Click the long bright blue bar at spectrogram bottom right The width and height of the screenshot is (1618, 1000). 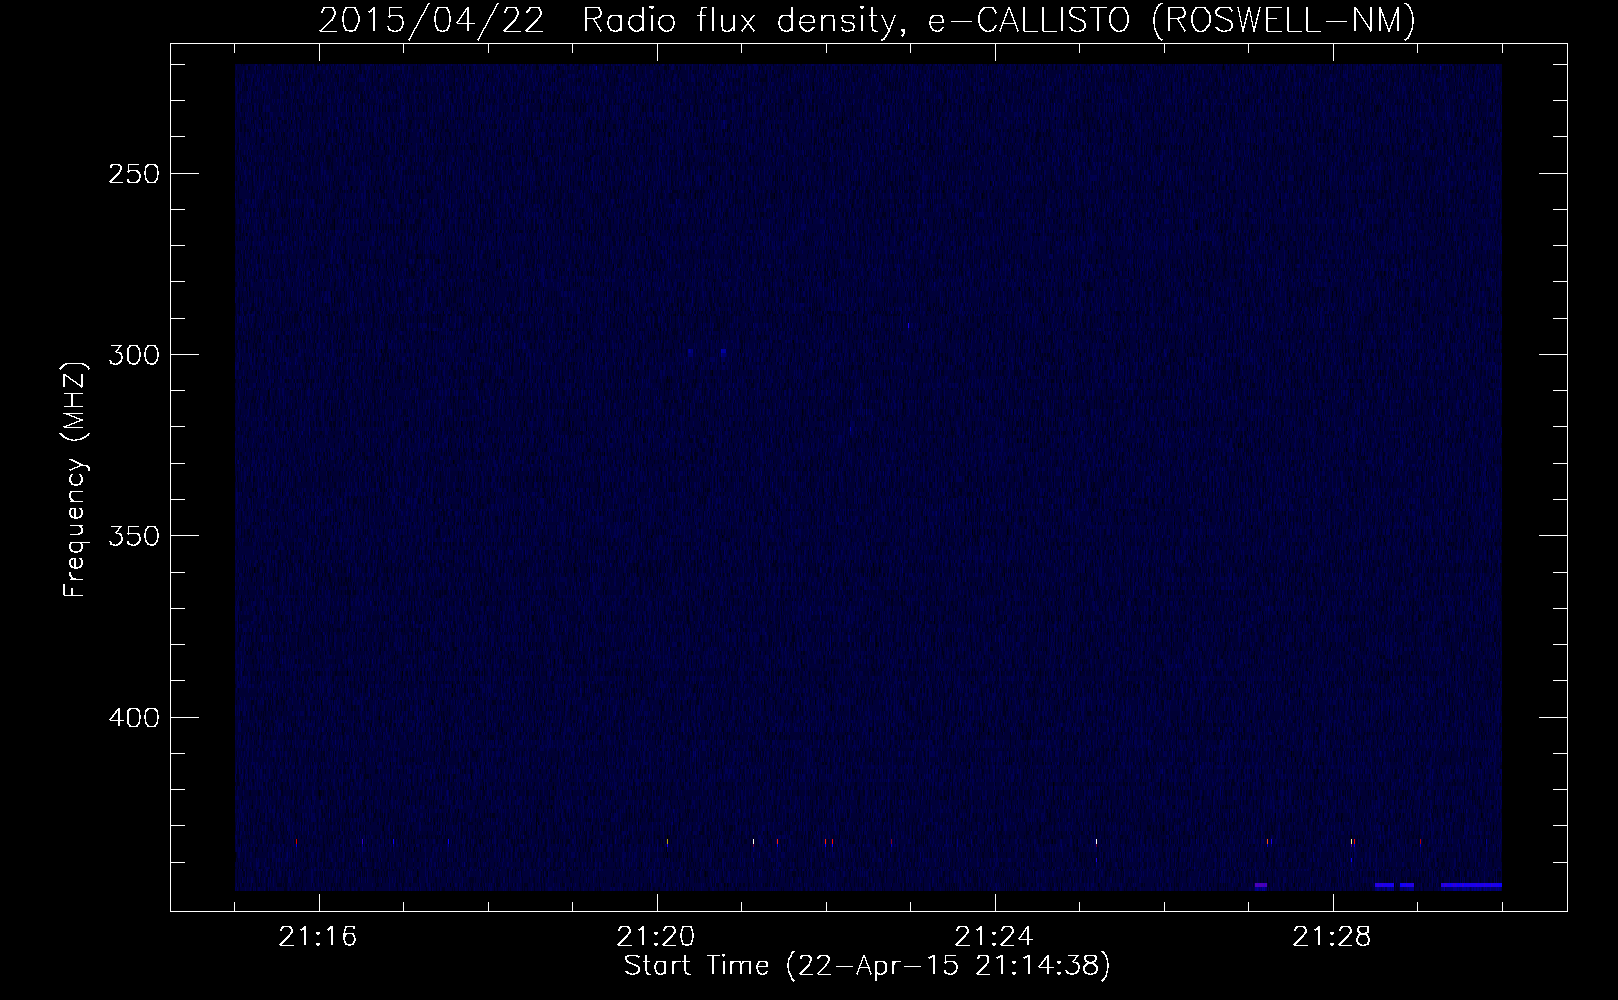(x=1471, y=886)
